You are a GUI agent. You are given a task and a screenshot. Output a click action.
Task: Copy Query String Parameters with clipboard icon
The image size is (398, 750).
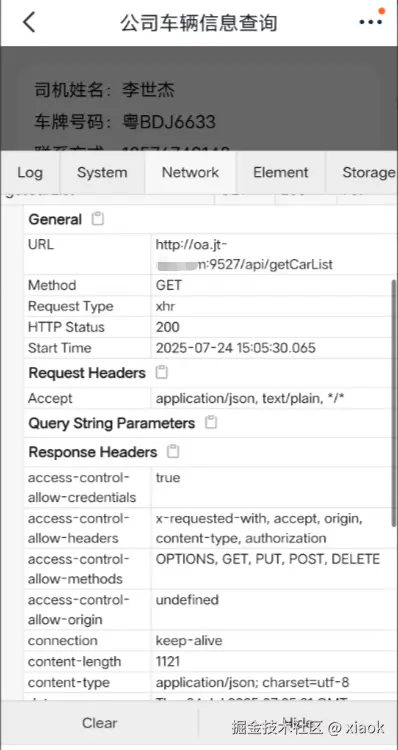click(x=211, y=423)
